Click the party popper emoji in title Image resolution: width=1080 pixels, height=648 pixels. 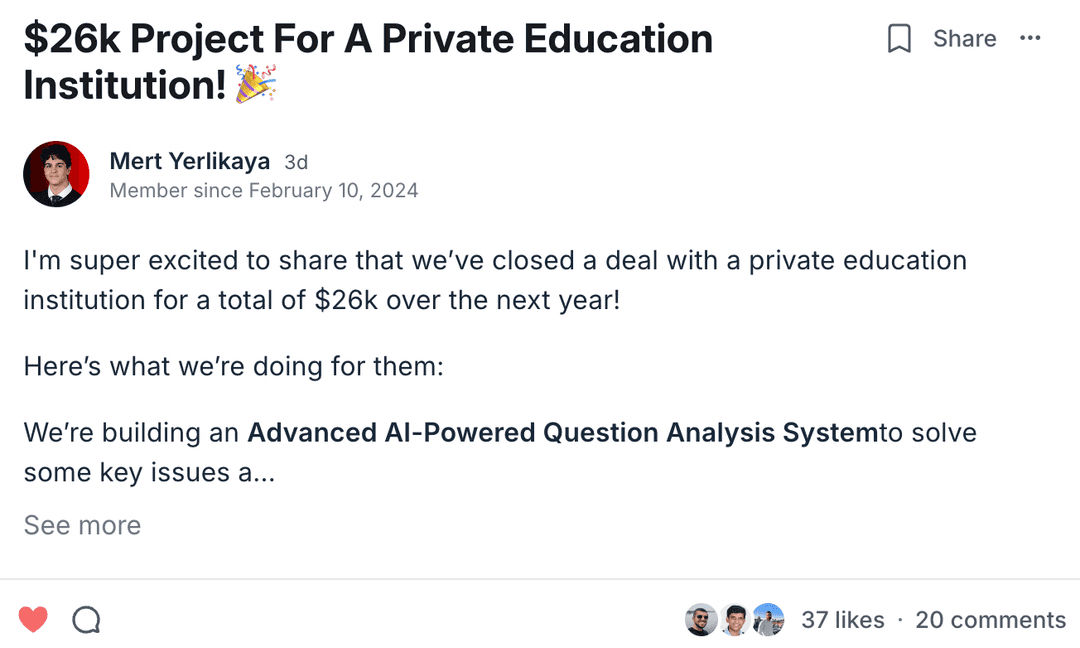(x=255, y=86)
